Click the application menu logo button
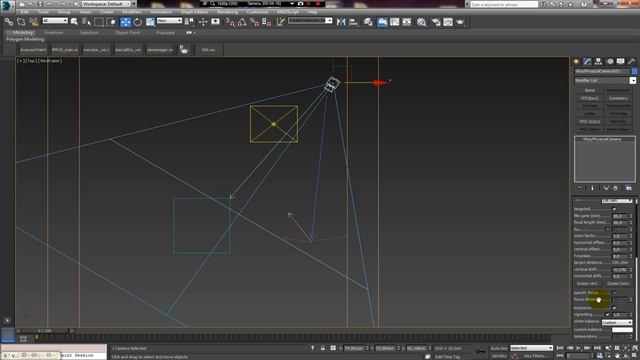This screenshot has width=640, height=360. 7,5
